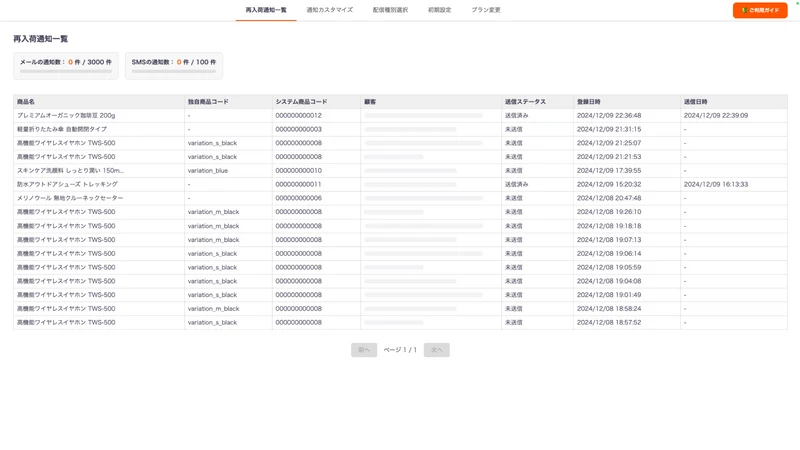Click the 再入荷通知一覧 page heading
800x450 pixels.
(x=41, y=39)
